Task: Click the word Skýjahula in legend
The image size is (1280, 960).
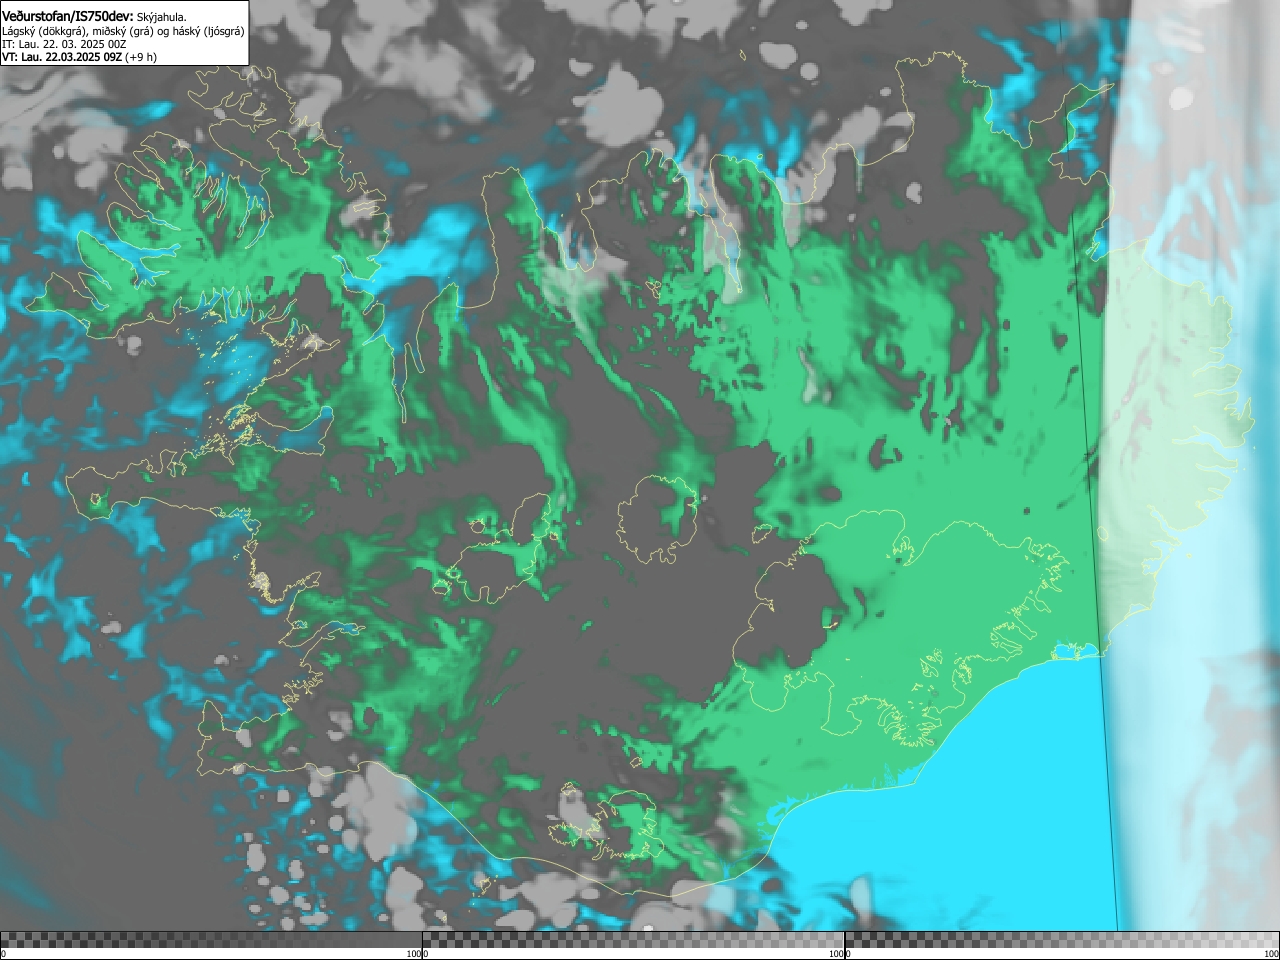Action: [x=161, y=17]
